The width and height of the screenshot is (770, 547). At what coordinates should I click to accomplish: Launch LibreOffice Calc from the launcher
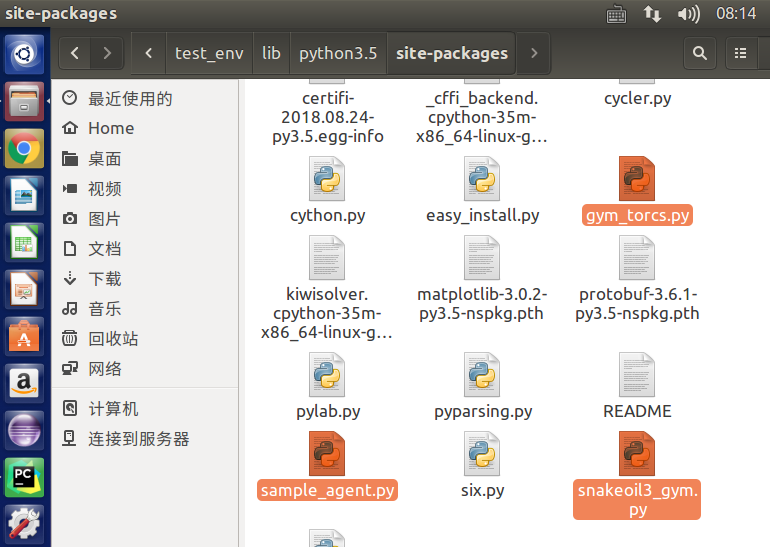25,243
